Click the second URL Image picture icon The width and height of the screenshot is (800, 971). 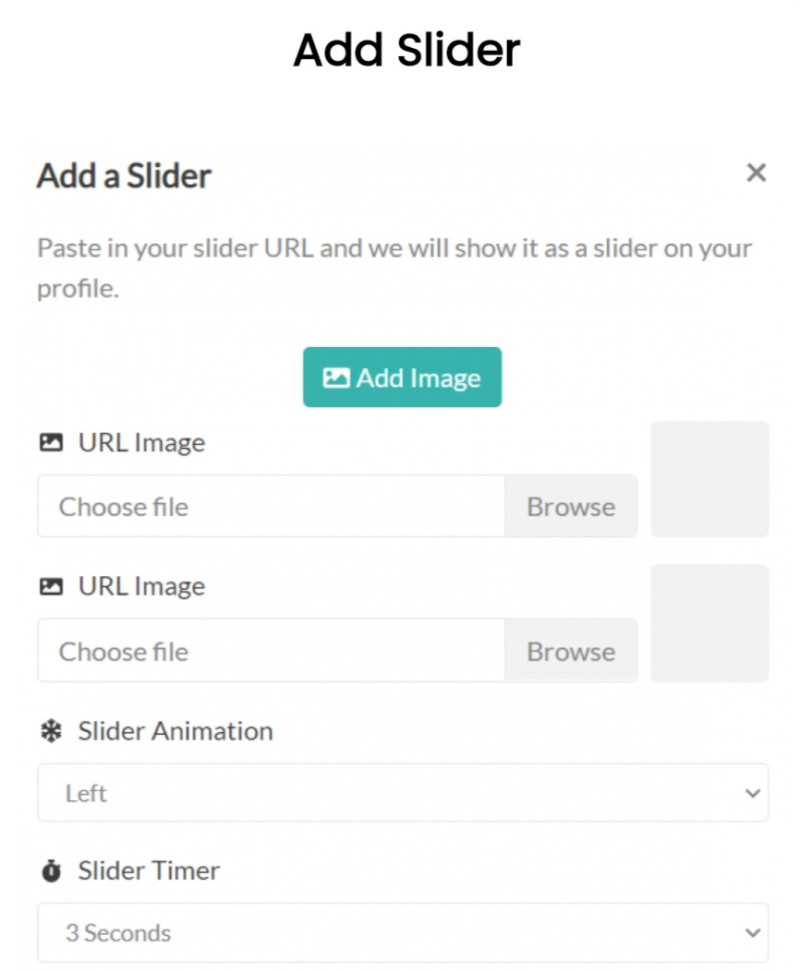(x=51, y=586)
